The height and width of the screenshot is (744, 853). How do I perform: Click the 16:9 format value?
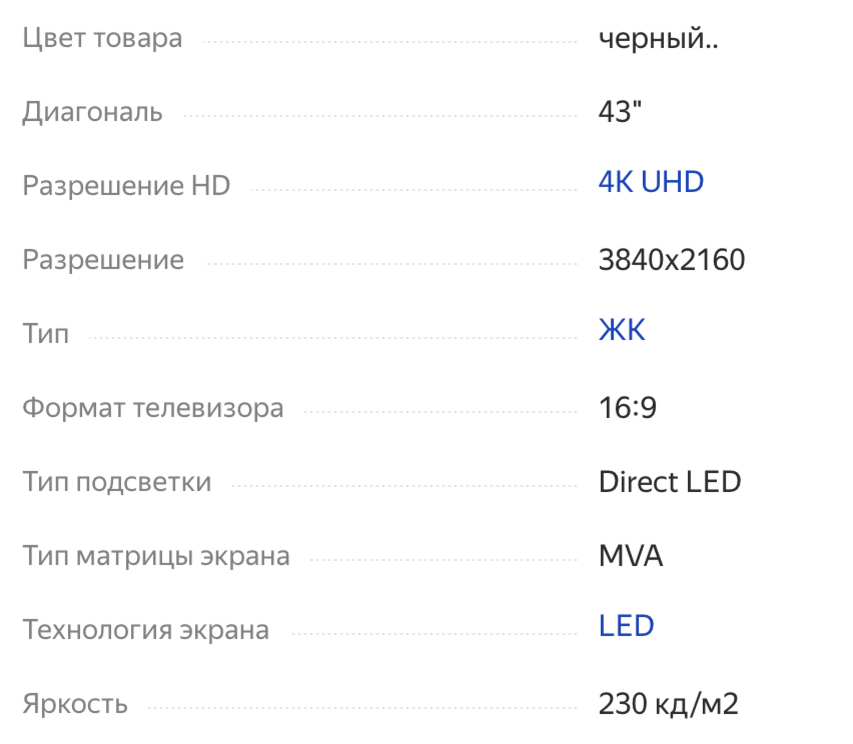click(x=627, y=407)
